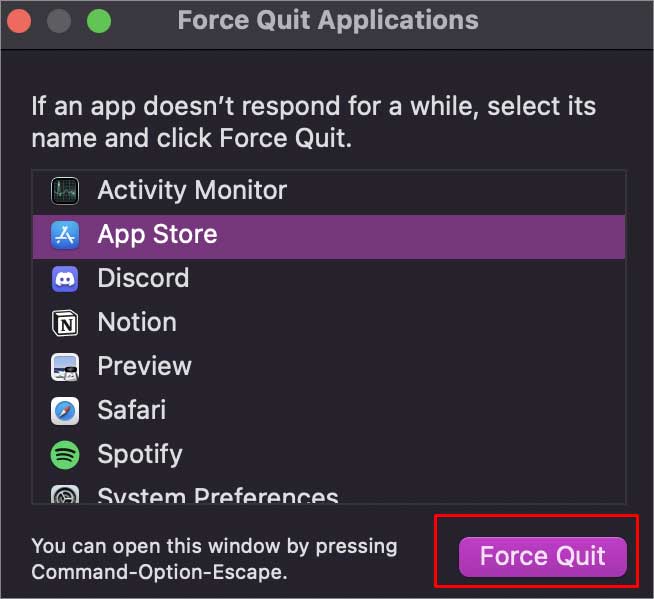This screenshot has width=654, height=599.
Task: Select the Notion name label
Action: [x=137, y=322]
